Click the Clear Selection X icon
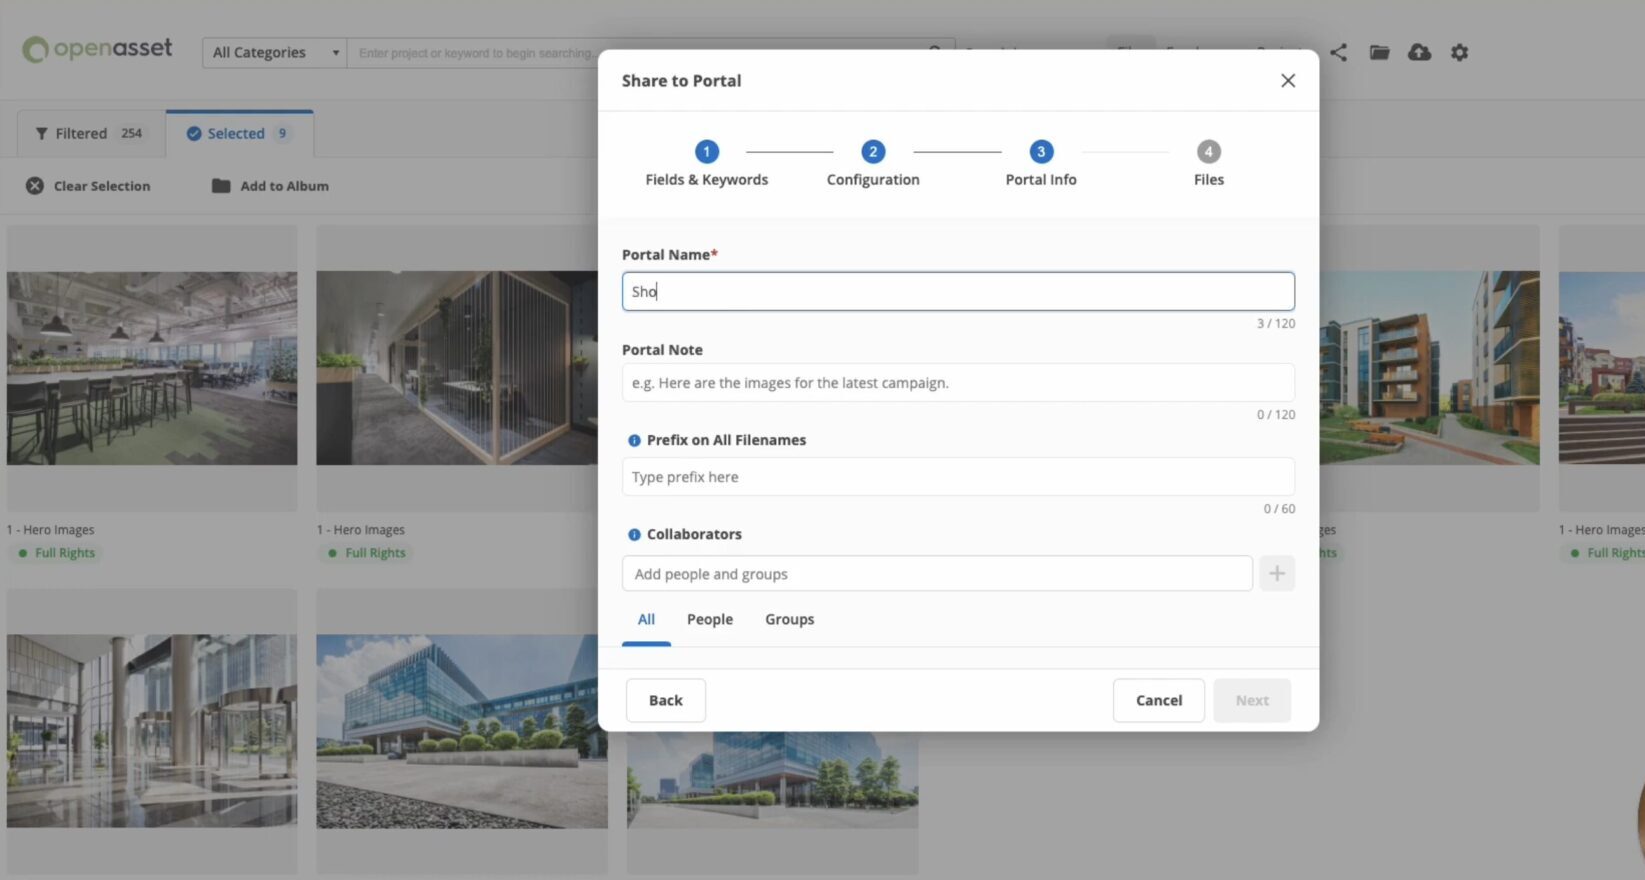The image size is (1645, 880). pos(35,186)
